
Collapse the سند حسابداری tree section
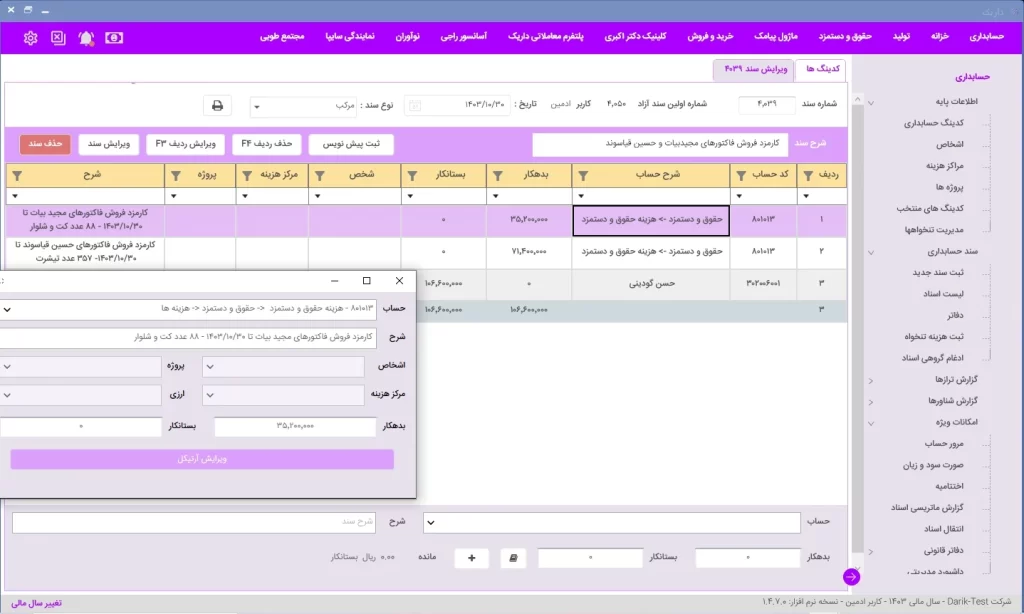tap(871, 252)
